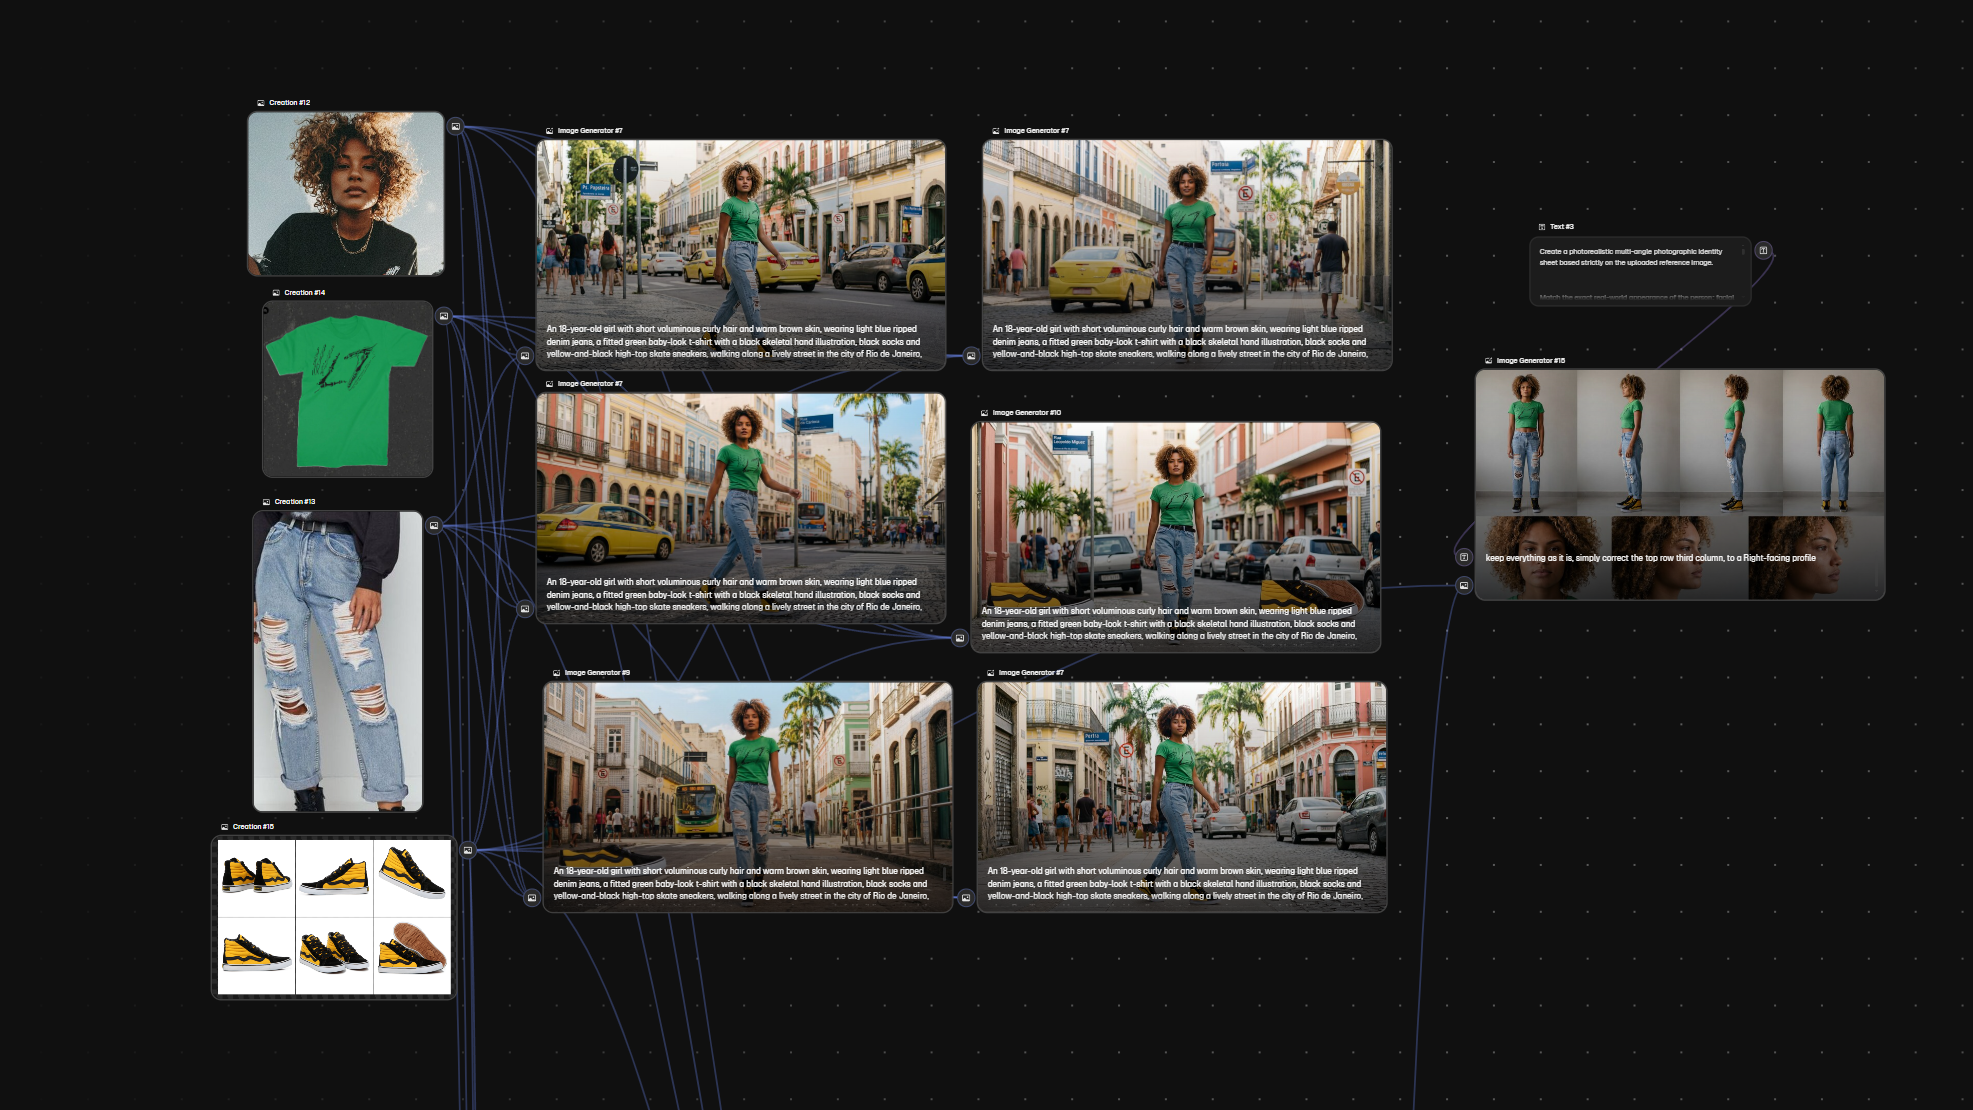Click the input port of top-right Image Generator #7
The image size is (1973, 1110).
[971, 356]
